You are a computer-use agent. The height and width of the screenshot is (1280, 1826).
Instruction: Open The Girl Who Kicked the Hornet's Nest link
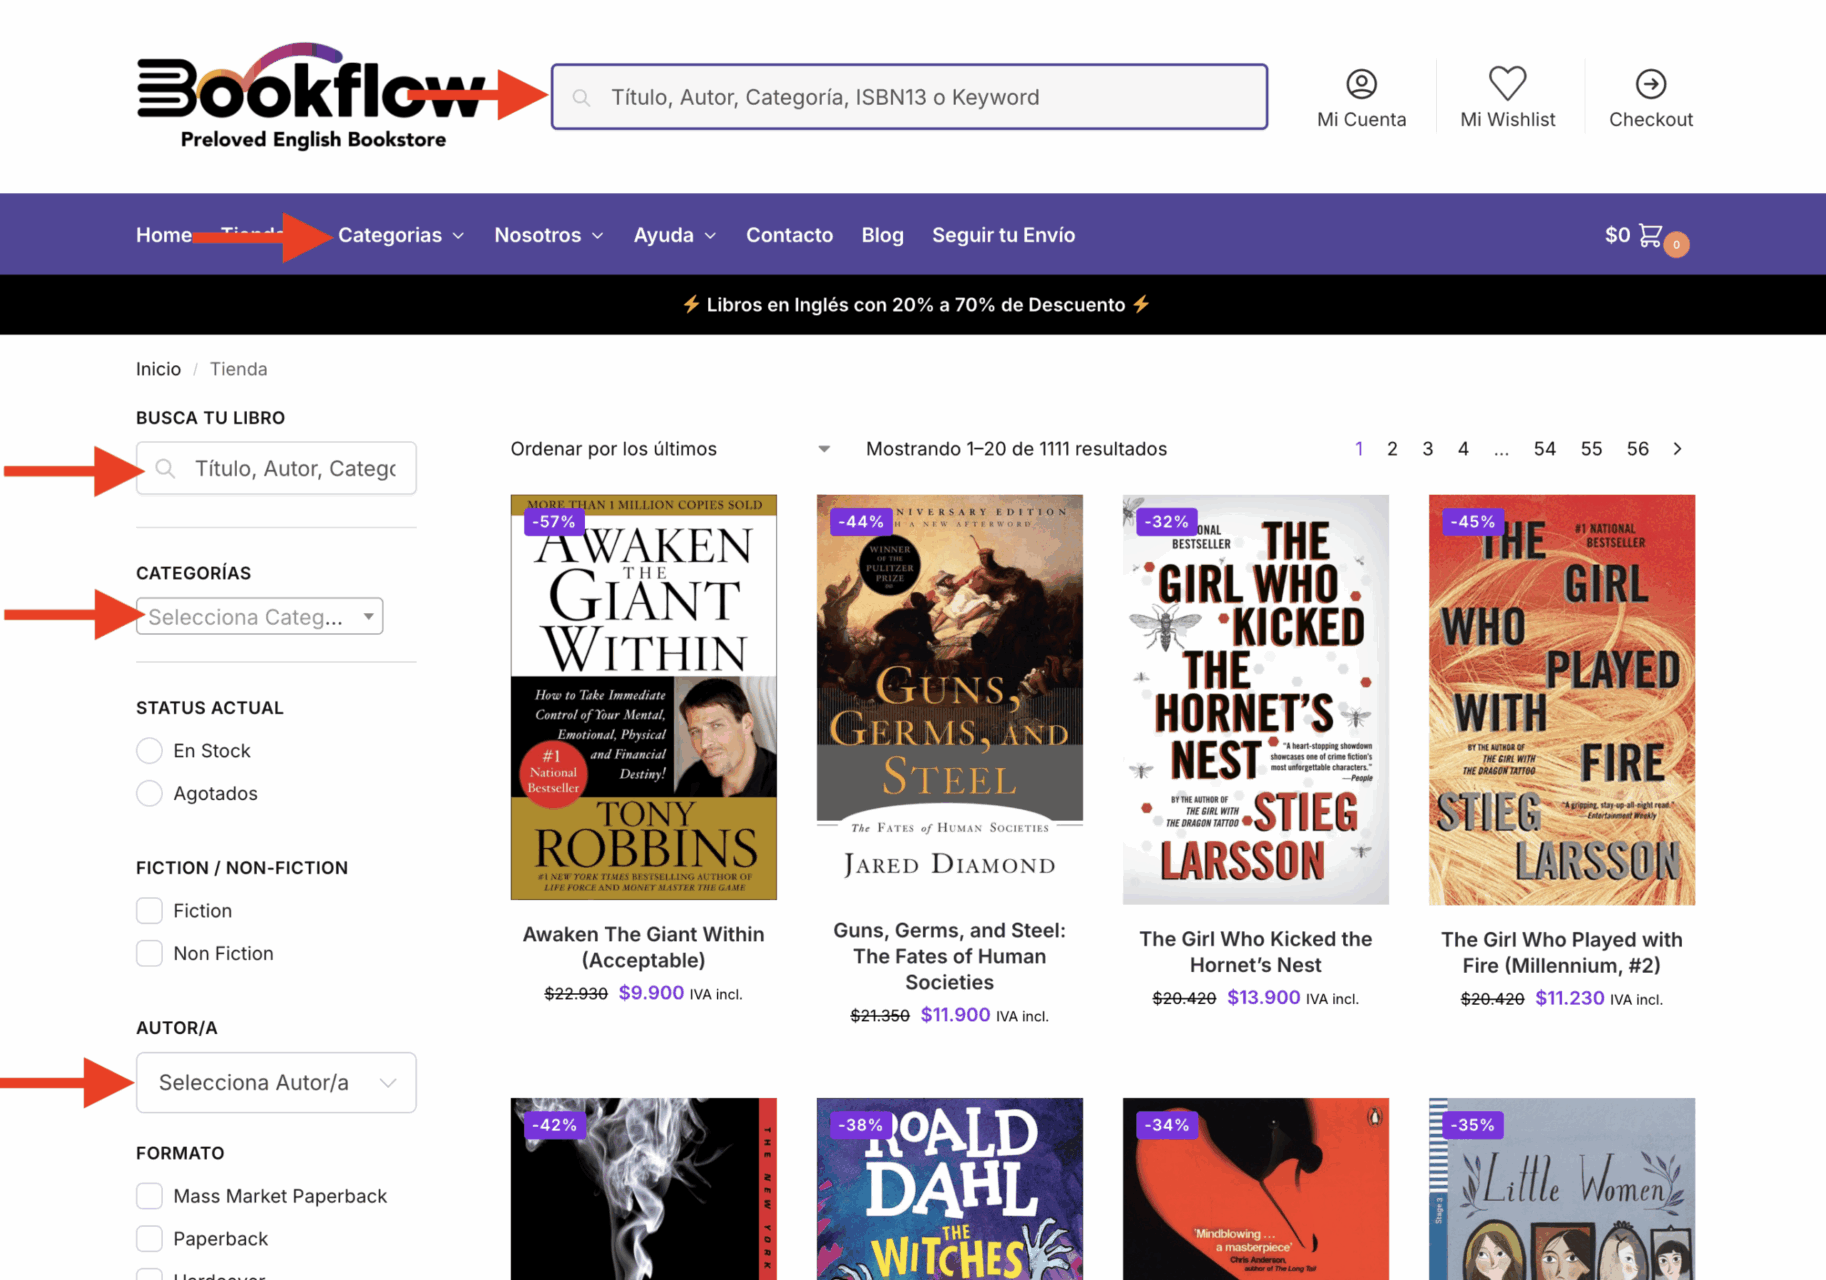pos(1255,952)
